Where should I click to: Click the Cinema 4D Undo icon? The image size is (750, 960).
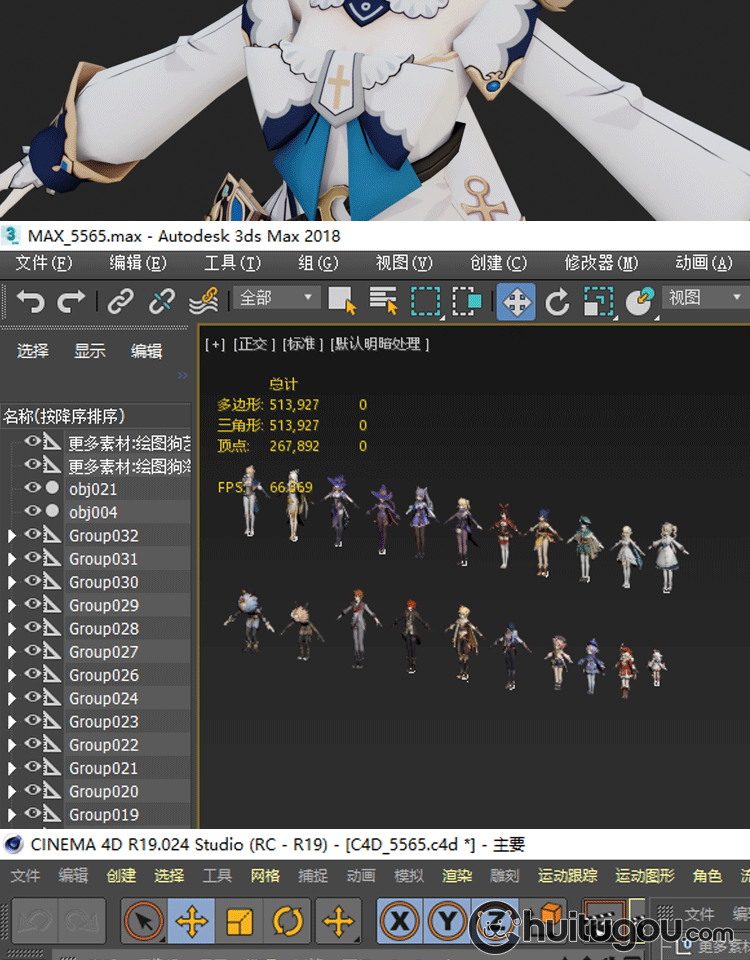(x=34, y=921)
